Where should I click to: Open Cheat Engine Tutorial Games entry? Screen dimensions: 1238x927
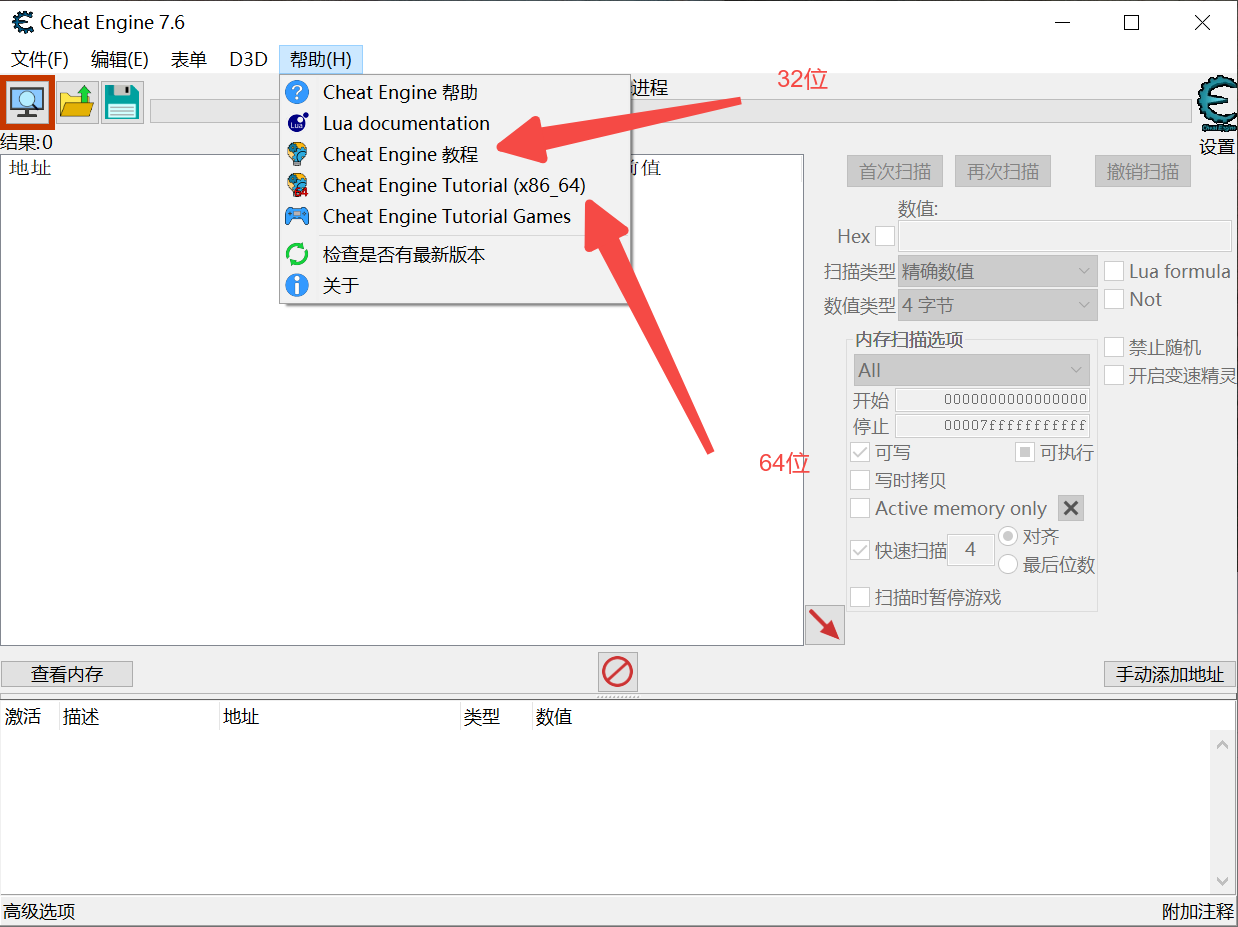(x=455, y=216)
